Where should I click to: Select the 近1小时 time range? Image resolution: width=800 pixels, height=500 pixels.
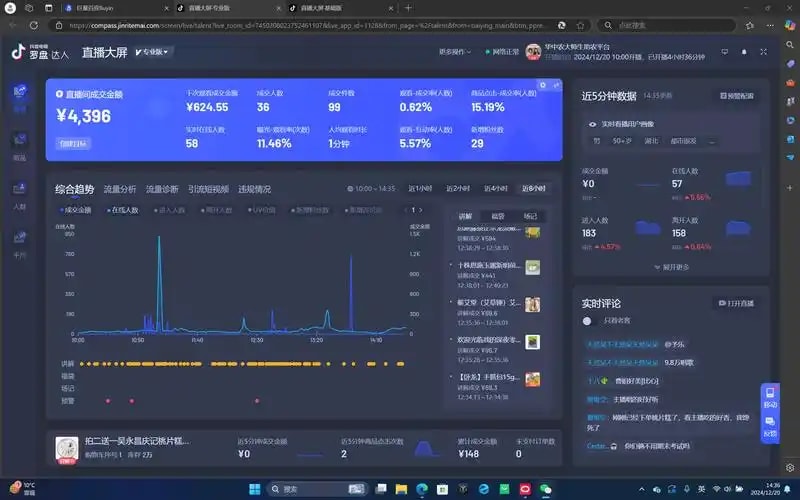(420, 188)
